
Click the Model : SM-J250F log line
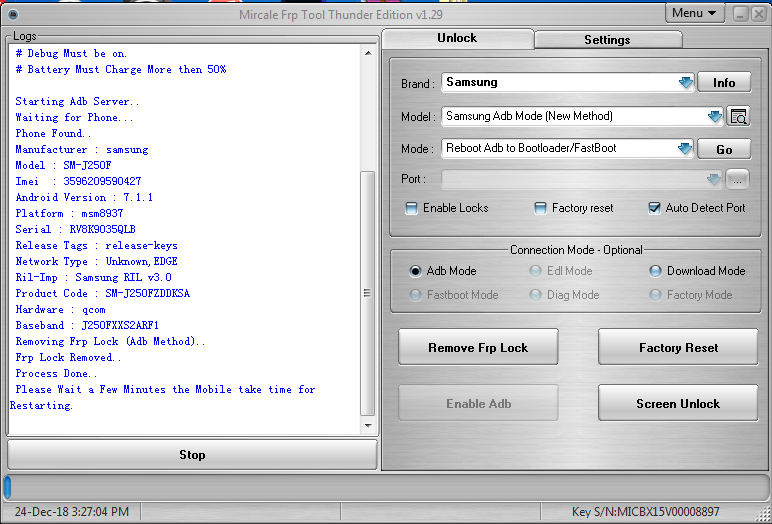[x=63, y=165]
